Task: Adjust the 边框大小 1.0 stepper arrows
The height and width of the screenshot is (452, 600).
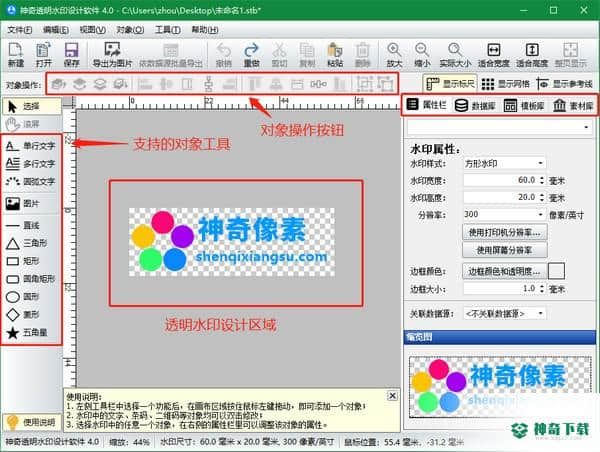Action: tap(542, 289)
